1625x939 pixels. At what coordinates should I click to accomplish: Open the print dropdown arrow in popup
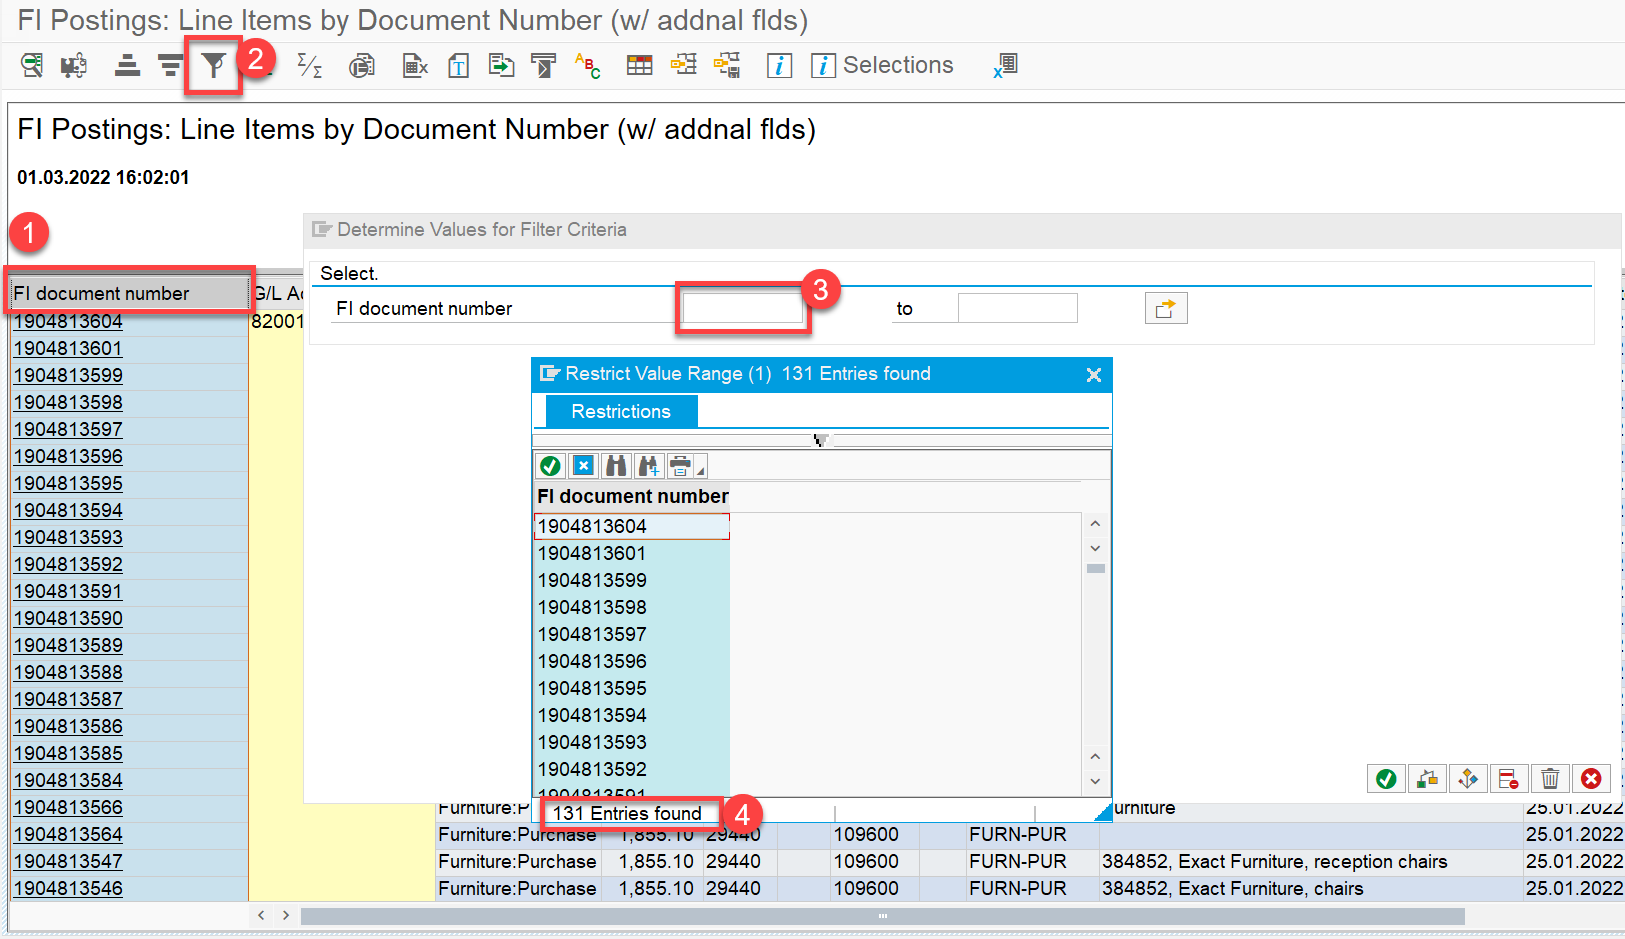coord(701,469)
